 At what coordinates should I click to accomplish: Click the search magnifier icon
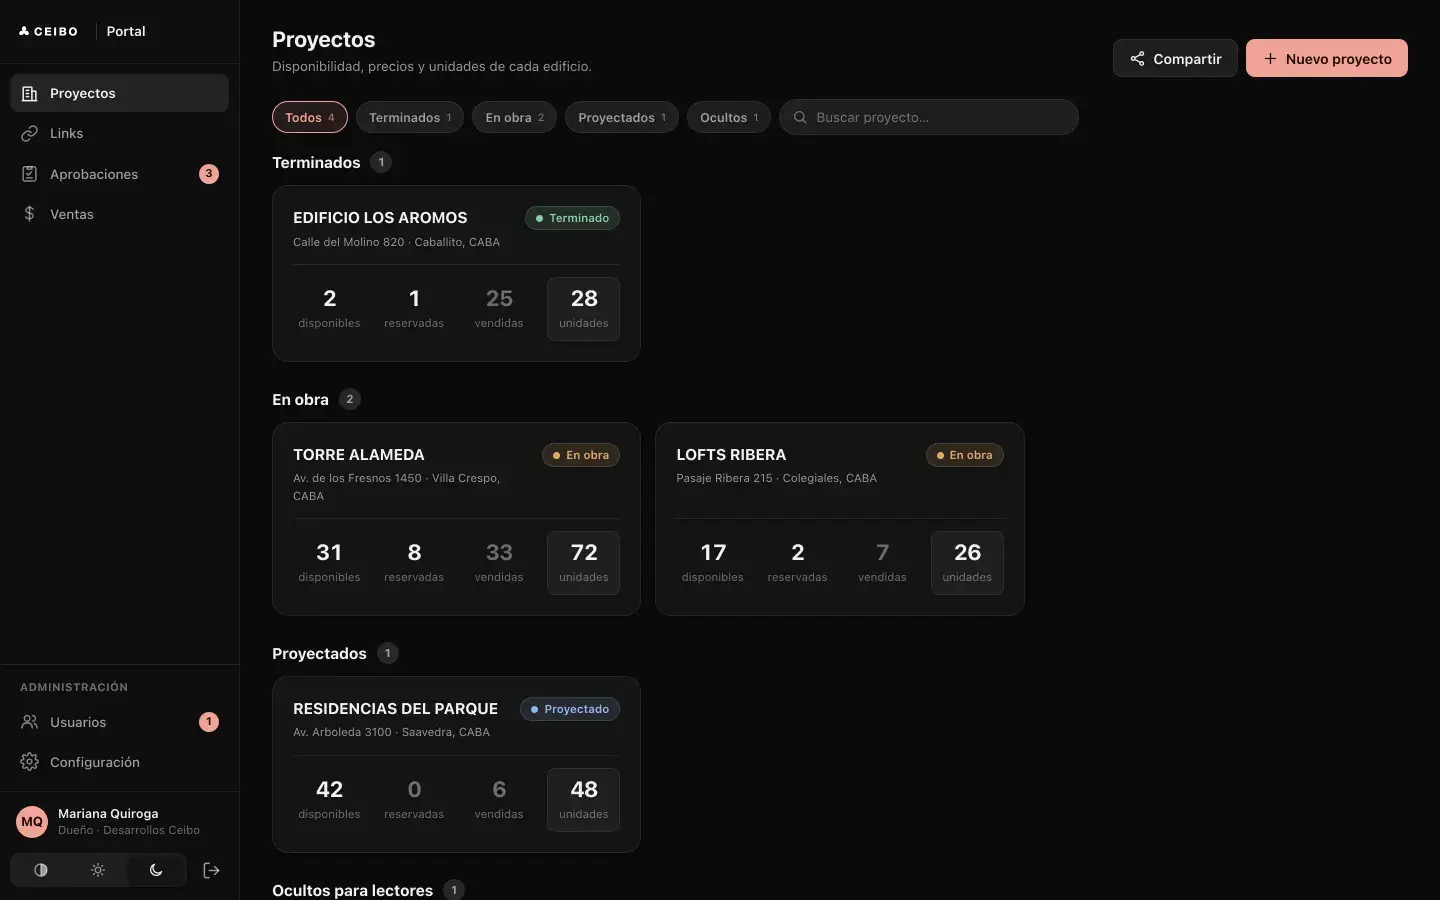pyautogui.click(x=800, y=117)
